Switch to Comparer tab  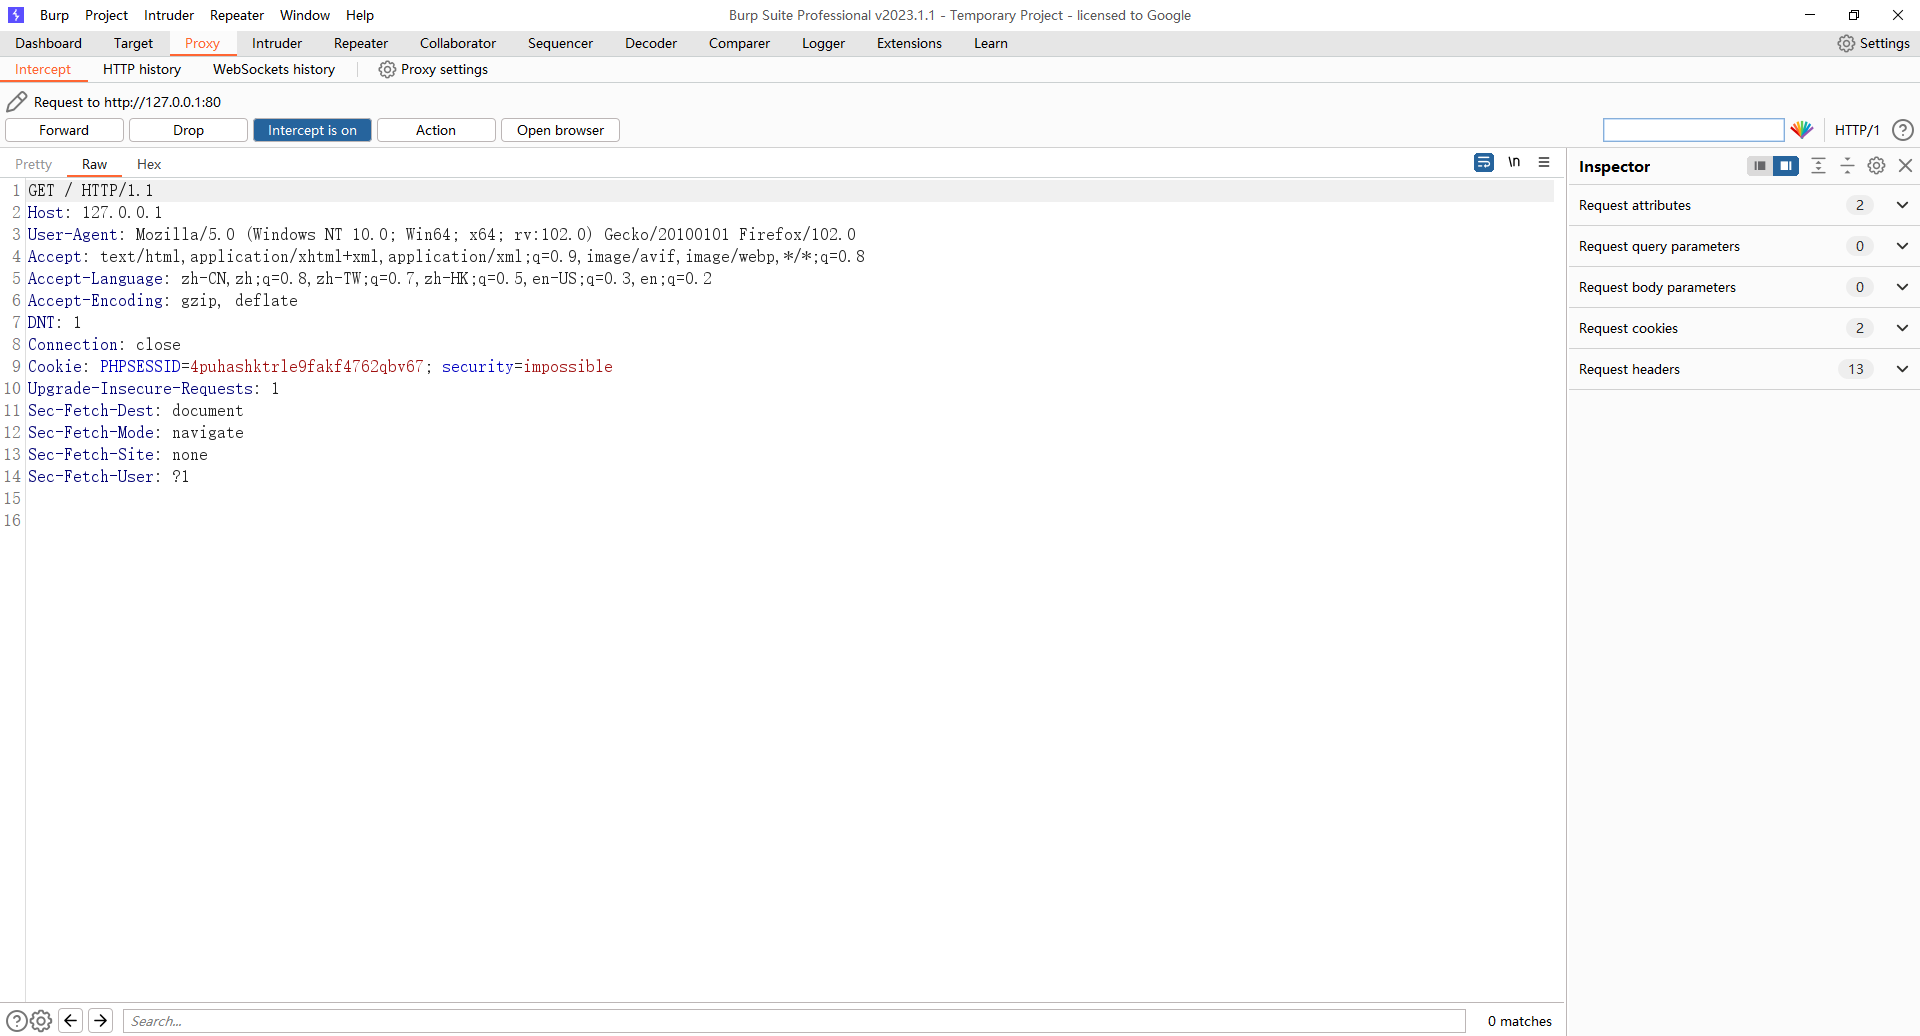coord(739,43)
